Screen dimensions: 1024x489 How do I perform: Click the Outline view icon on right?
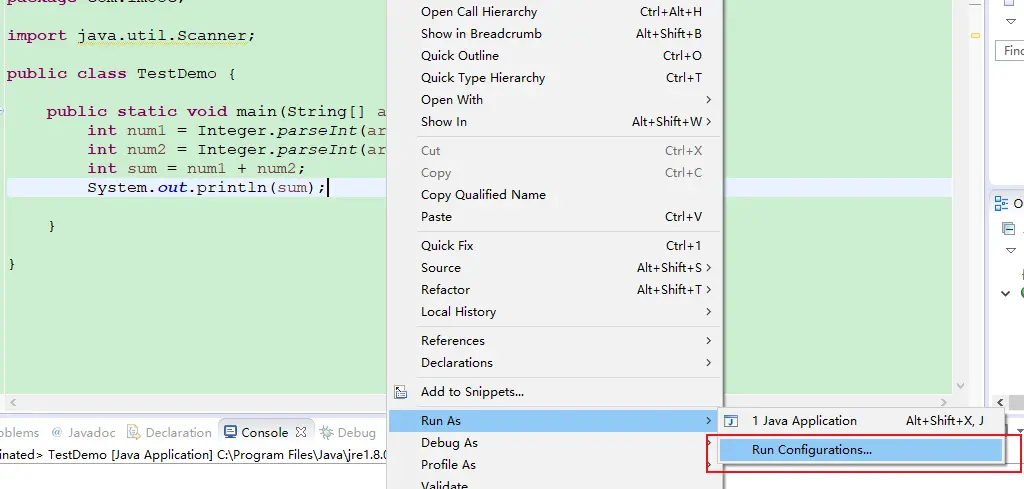point(1001,204)
